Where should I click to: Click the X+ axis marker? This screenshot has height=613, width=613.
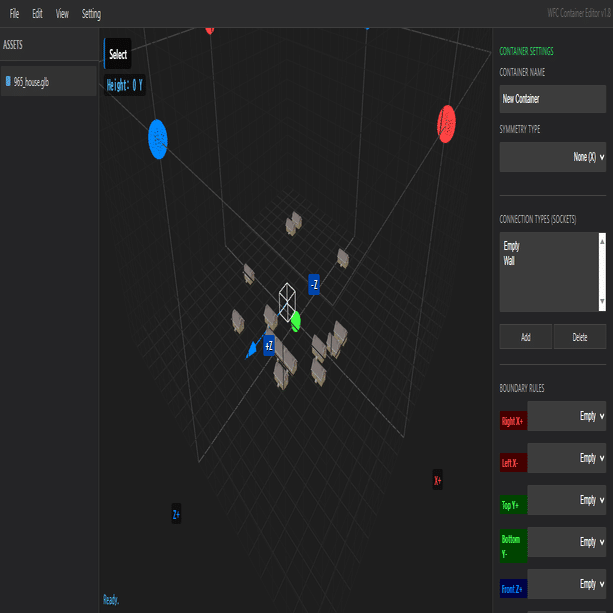[437, 480]
